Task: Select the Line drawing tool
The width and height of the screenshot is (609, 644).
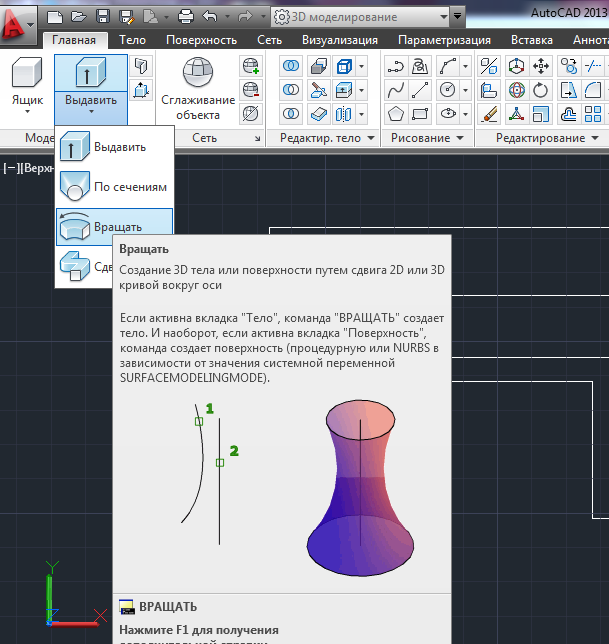Action: pos(420,90)
